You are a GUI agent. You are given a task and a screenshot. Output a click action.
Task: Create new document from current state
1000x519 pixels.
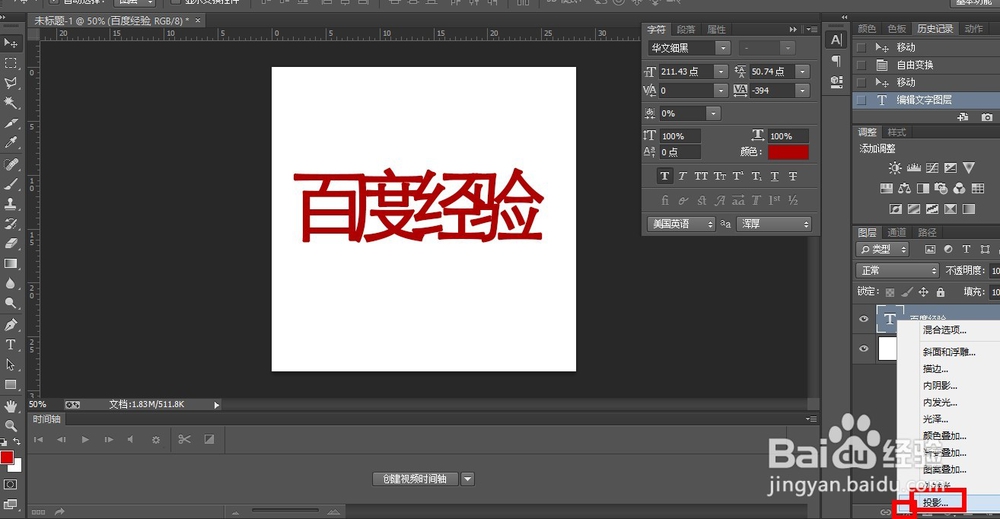[963, 117]
